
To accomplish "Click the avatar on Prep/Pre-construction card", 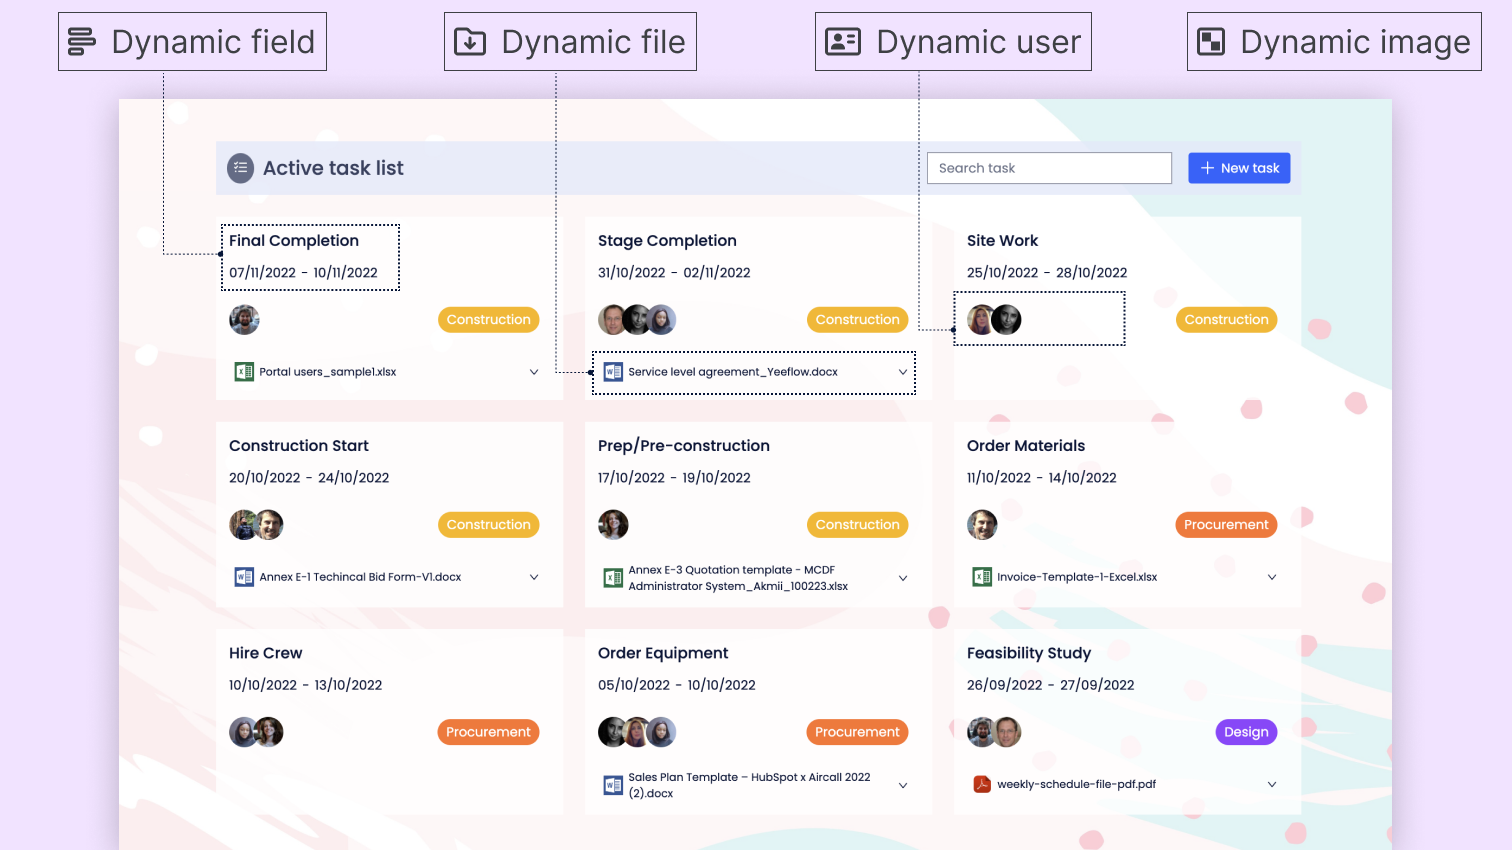I will (x=613, y=525).
